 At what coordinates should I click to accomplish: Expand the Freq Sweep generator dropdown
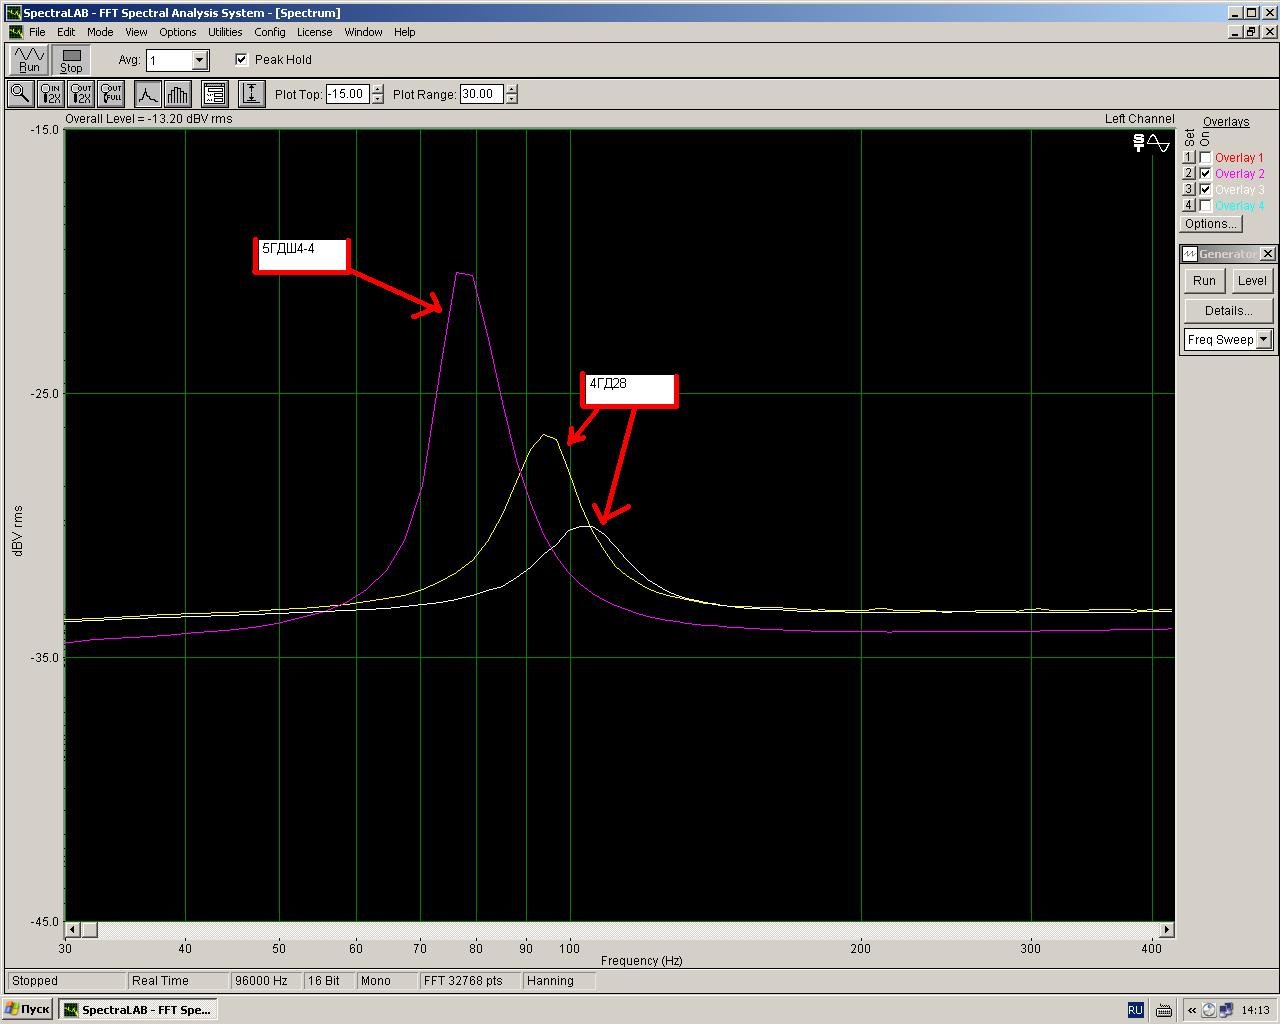click(1263, 340)
